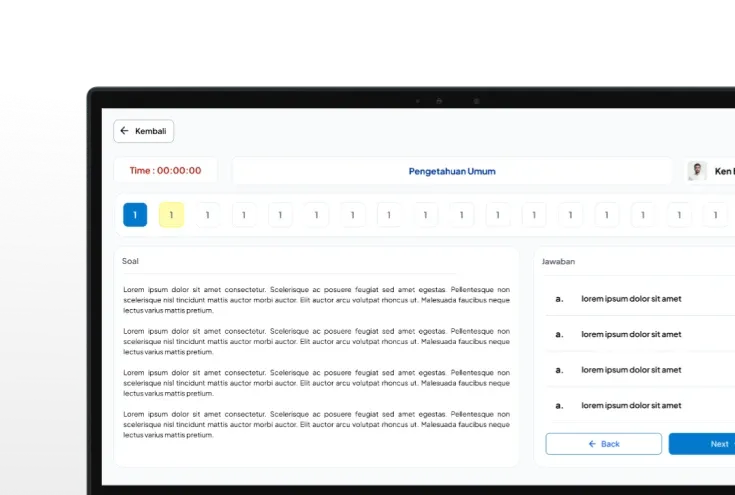Open the fifth question number box

click(x=280, y=214)
